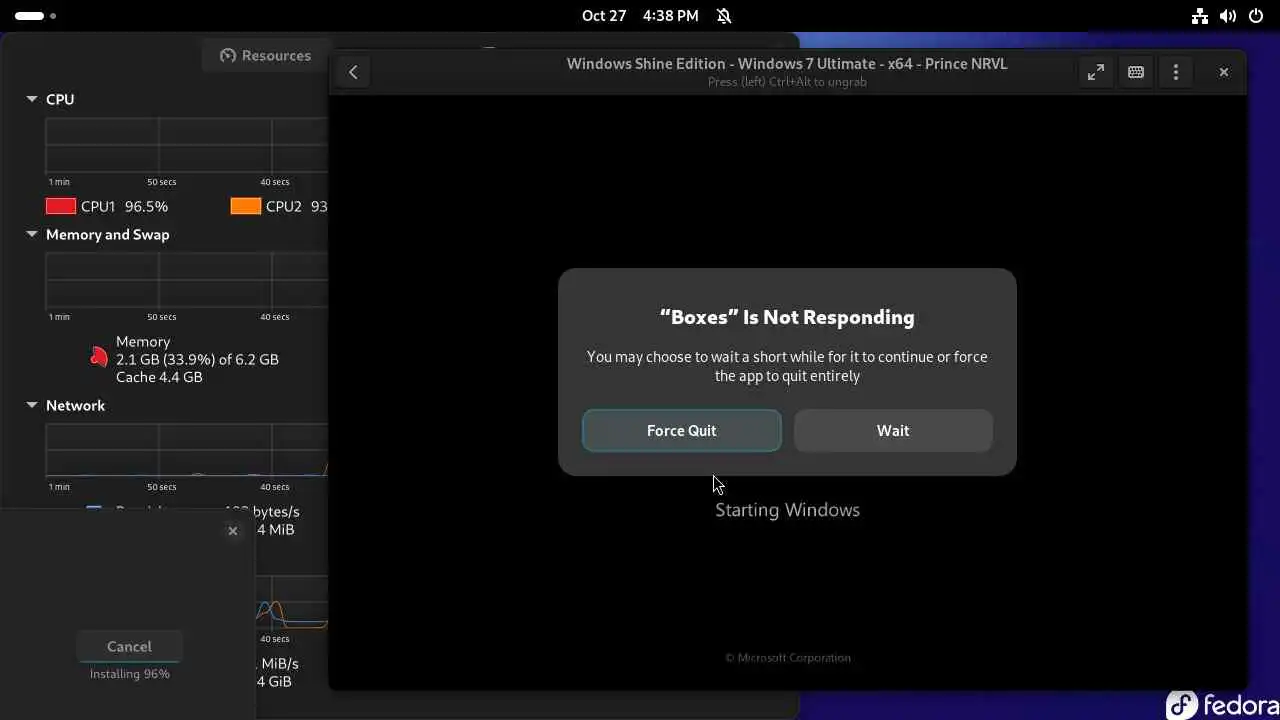The width and height of the screenshot is (1280, 720).
Task: Pick the CPU1 red color swatch
Action: (61, 206)
